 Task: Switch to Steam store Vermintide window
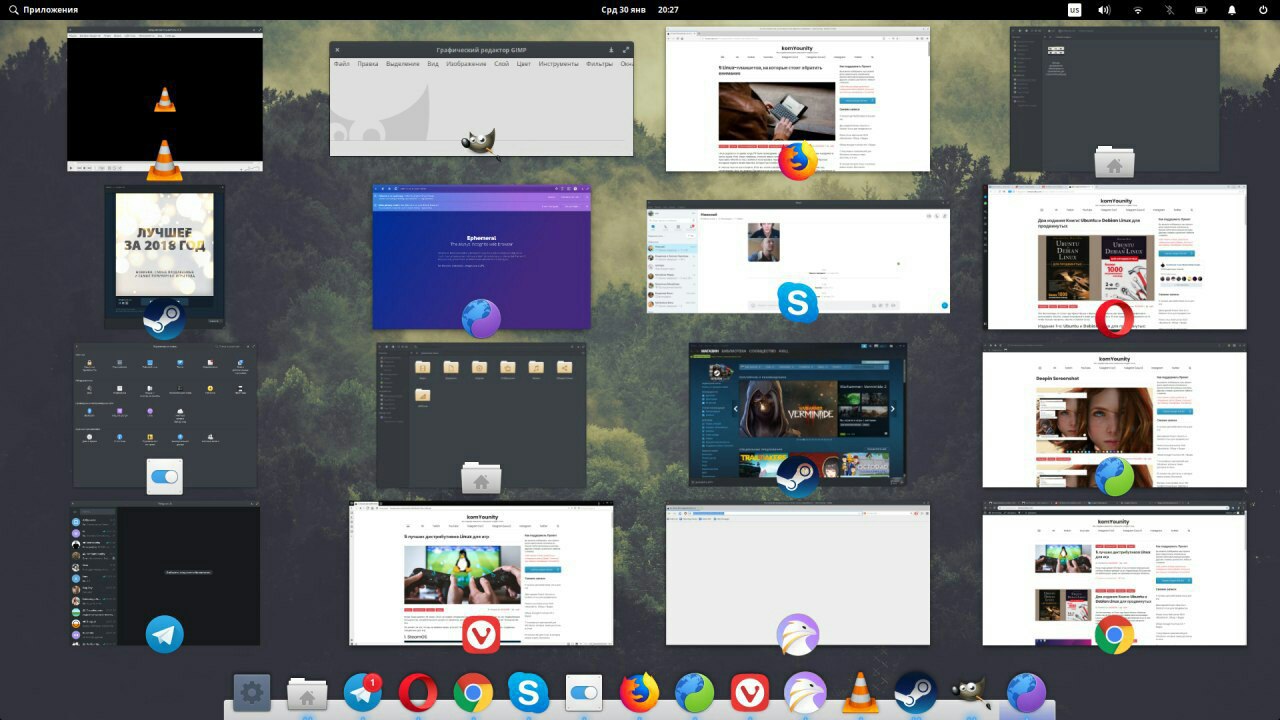[798, 415]
